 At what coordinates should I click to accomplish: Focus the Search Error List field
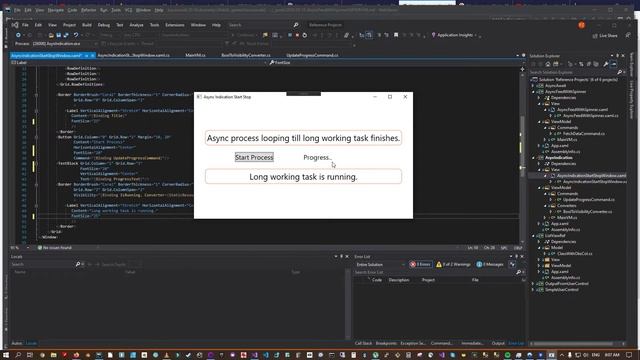(x=435, y=272)
